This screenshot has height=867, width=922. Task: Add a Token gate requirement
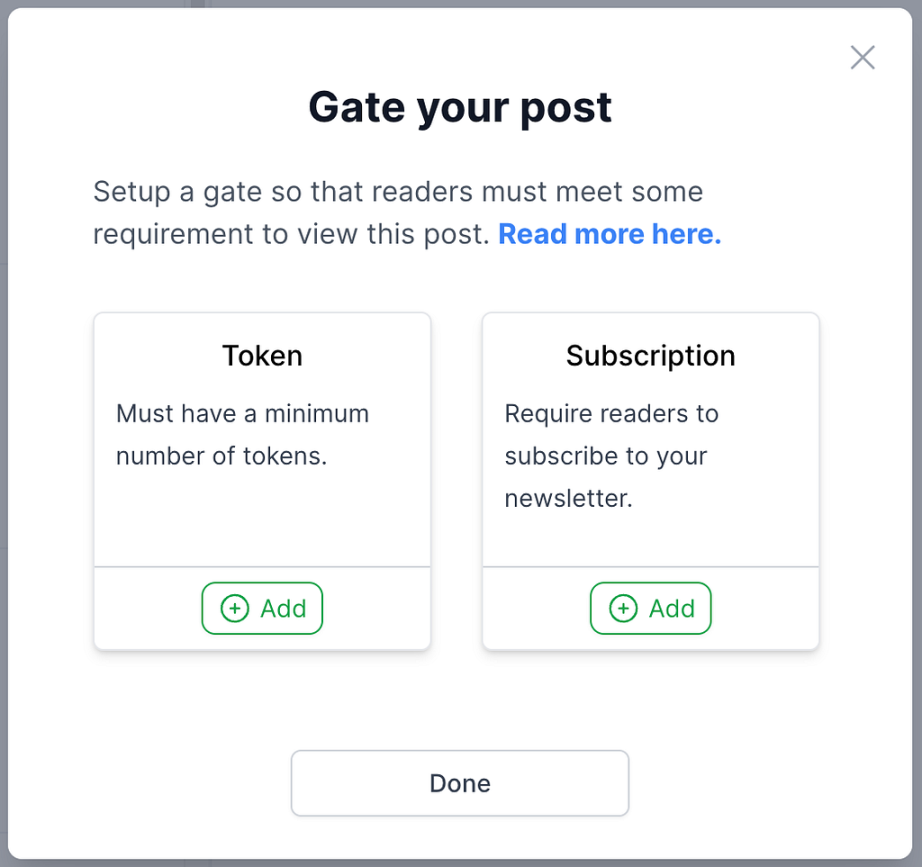262,608
